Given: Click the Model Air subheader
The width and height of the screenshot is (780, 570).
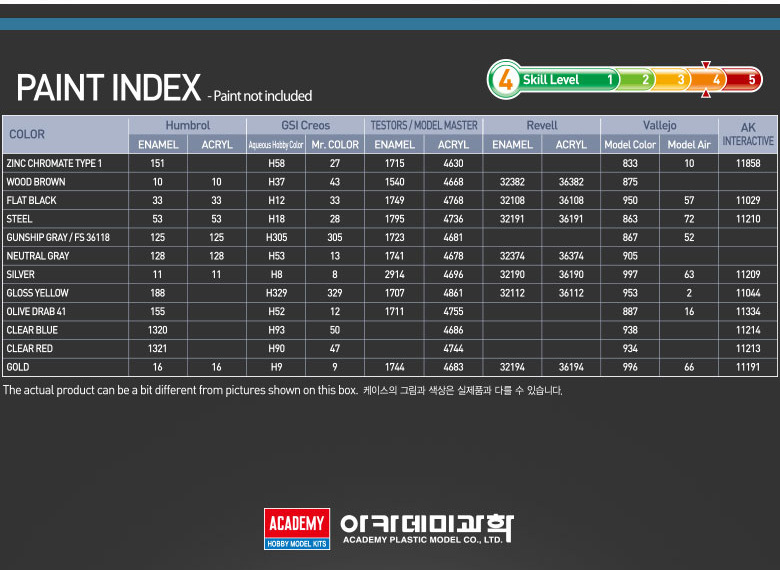Looking at the screenshot, I should point(689,145).
